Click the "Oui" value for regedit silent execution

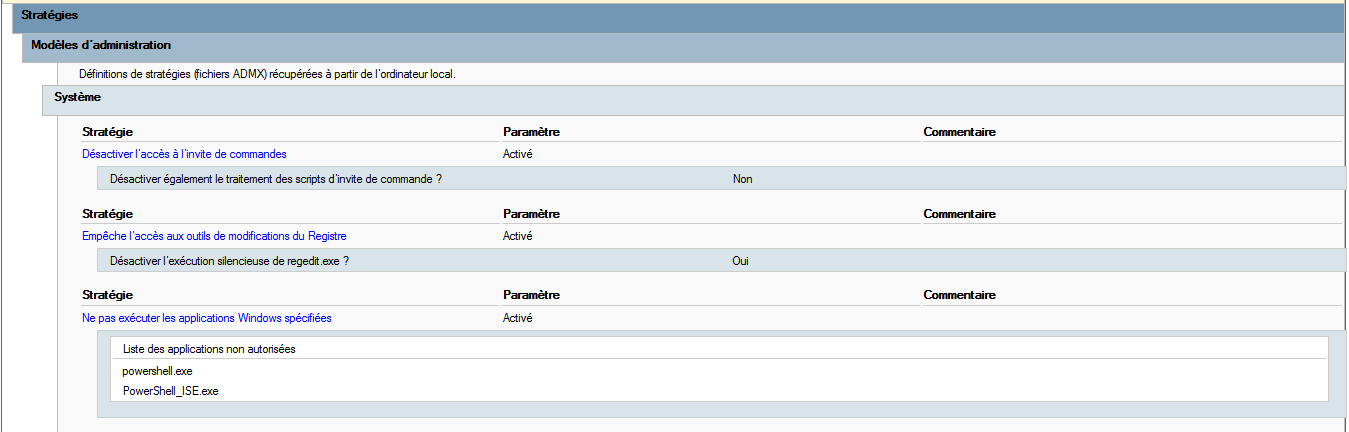tap(741, 261)
